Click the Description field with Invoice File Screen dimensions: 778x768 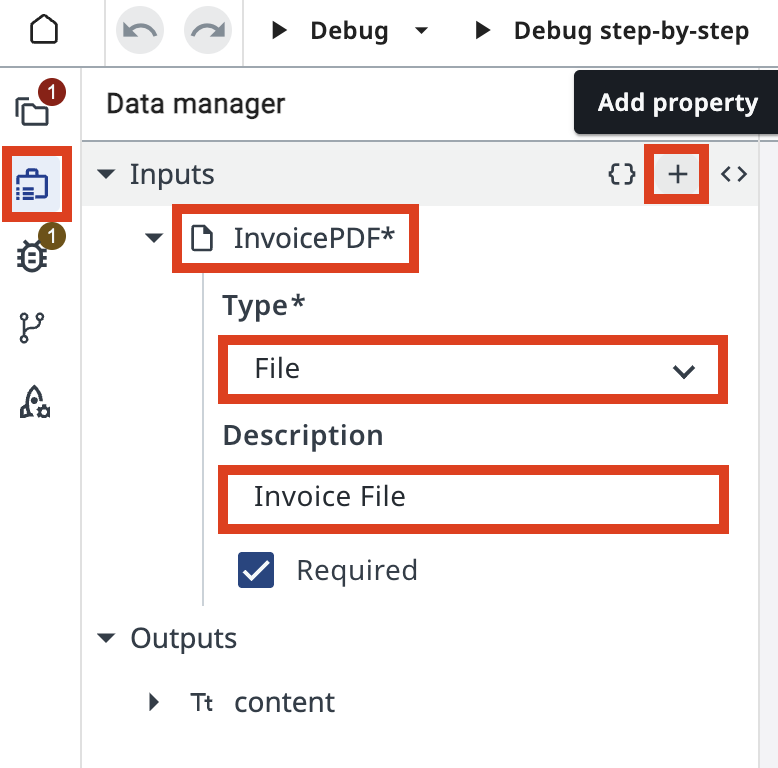pos(473,499)
